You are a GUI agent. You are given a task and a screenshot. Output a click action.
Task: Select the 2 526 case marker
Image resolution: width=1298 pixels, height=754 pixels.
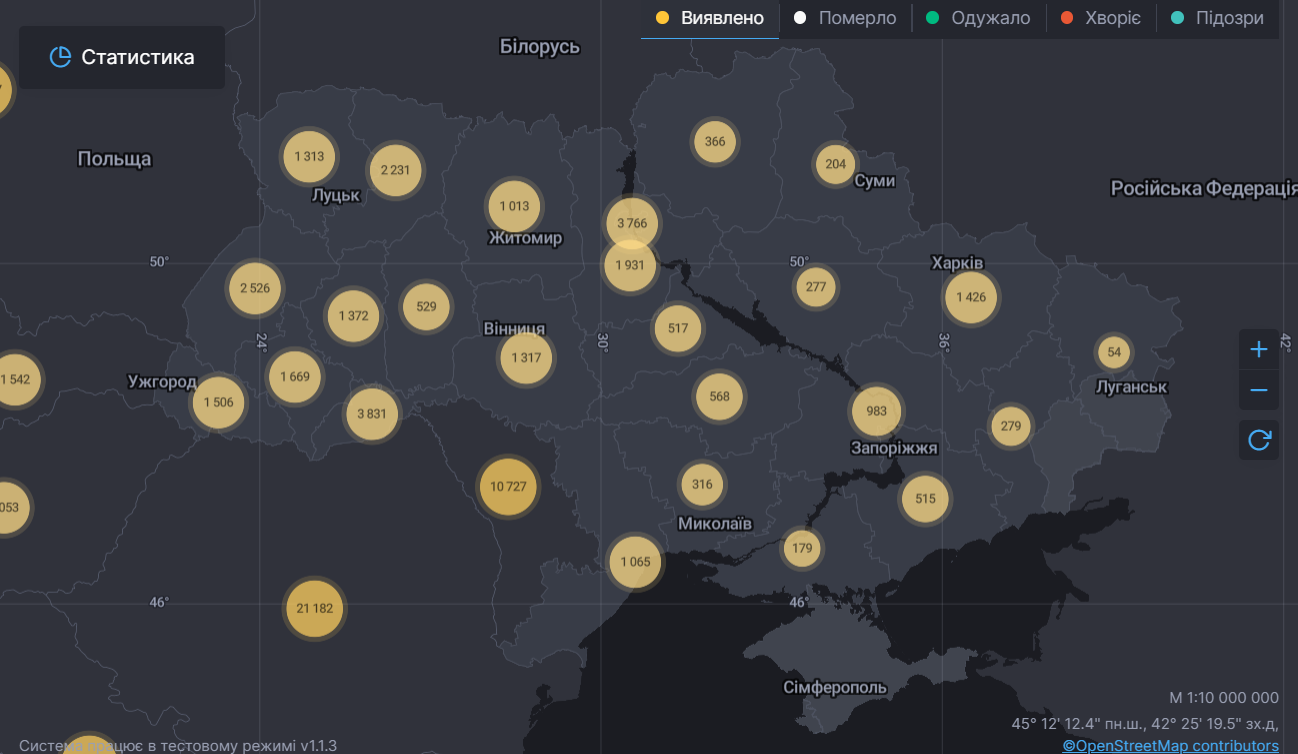point(255,288)
